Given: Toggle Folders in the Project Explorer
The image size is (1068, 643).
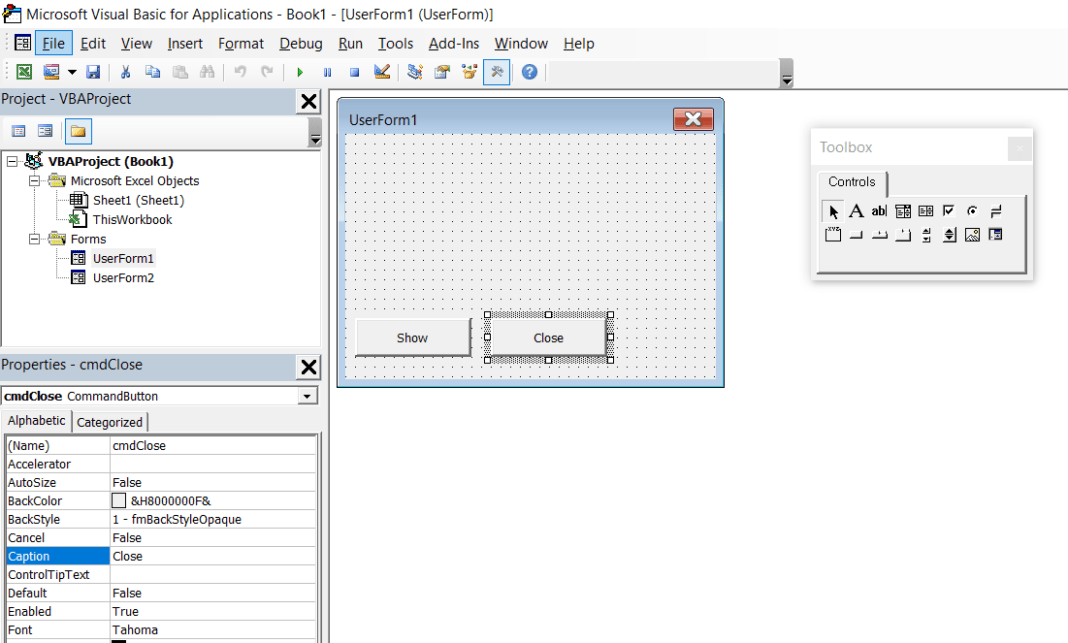Looking at the screenshot, I should point(78,130).
